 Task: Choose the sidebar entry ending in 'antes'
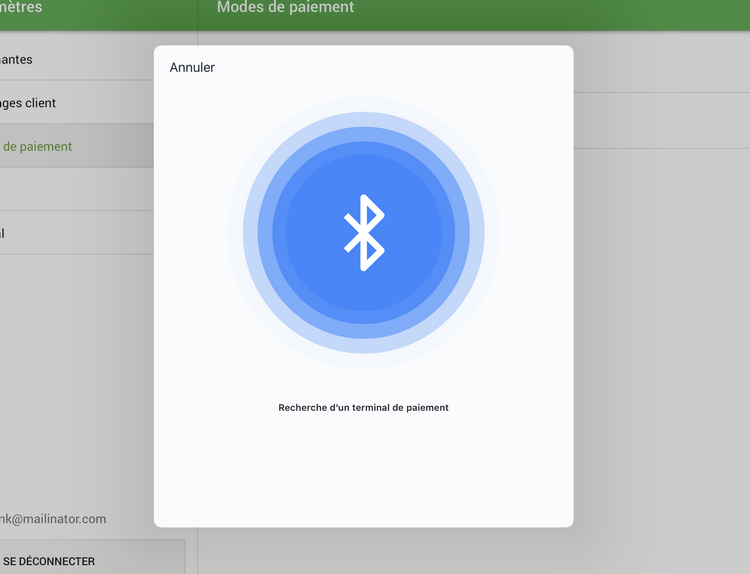tap(20, 60)
